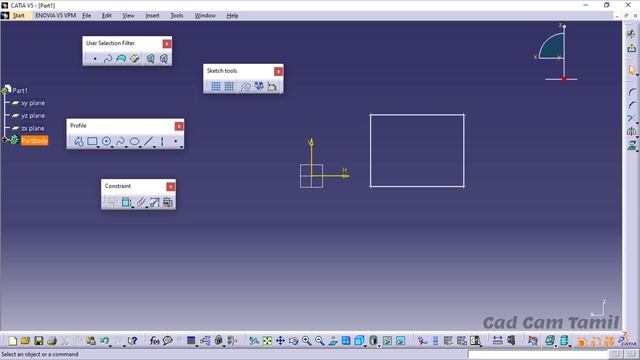This screenshot has height=360, width=640.
Task: Close the User Selection Filter toolbar
Action: point(167,44)
